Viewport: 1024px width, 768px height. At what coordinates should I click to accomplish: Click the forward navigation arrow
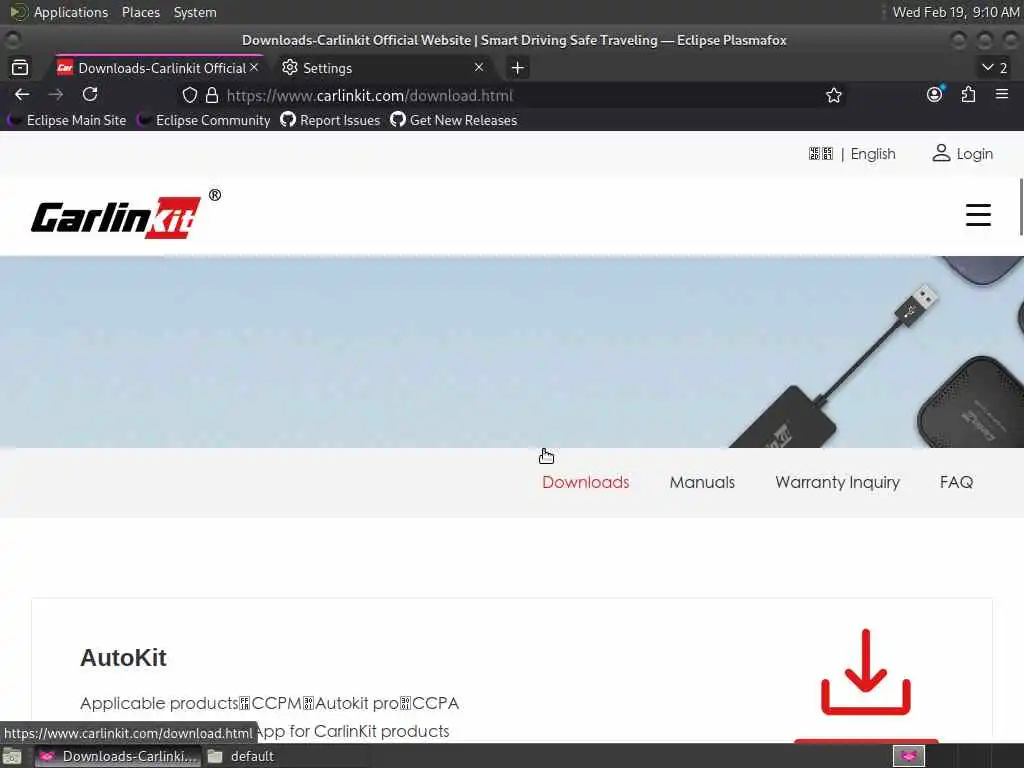click(56, 95)
